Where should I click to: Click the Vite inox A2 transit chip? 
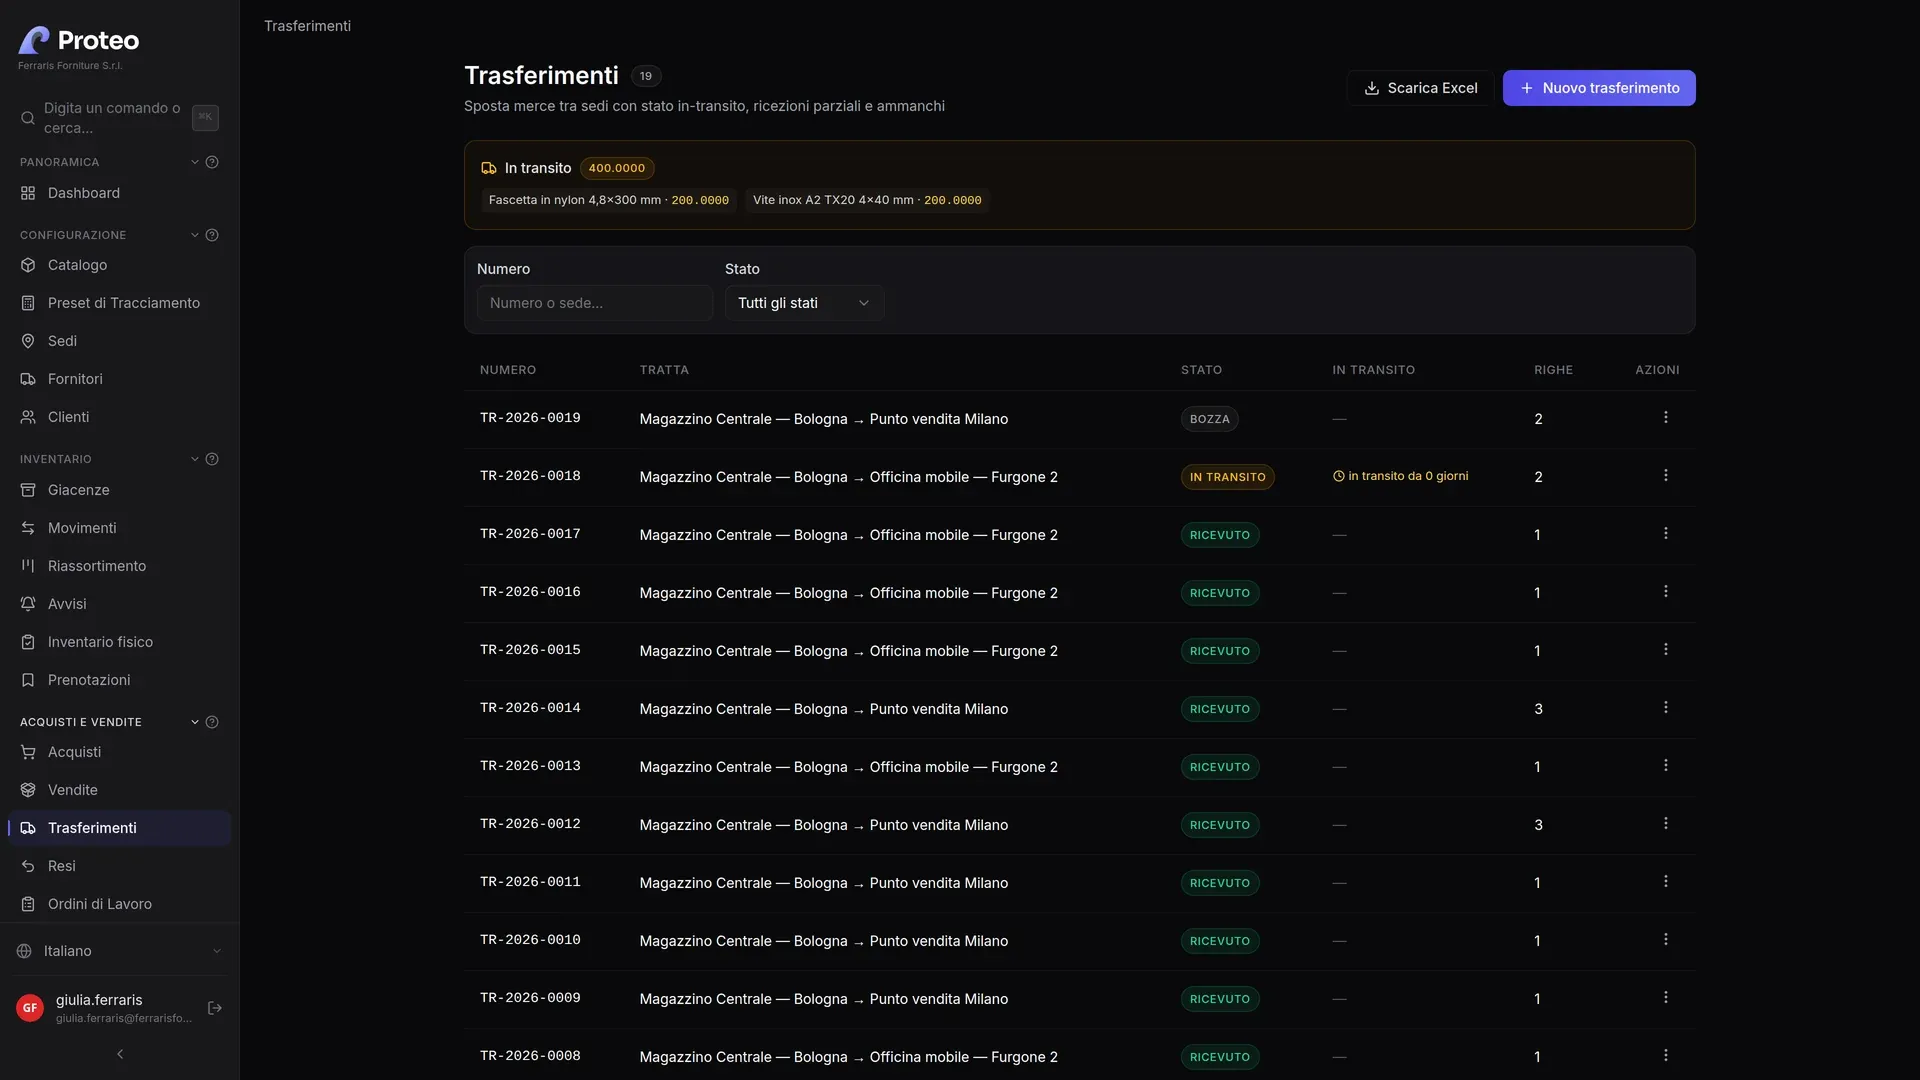867,200
